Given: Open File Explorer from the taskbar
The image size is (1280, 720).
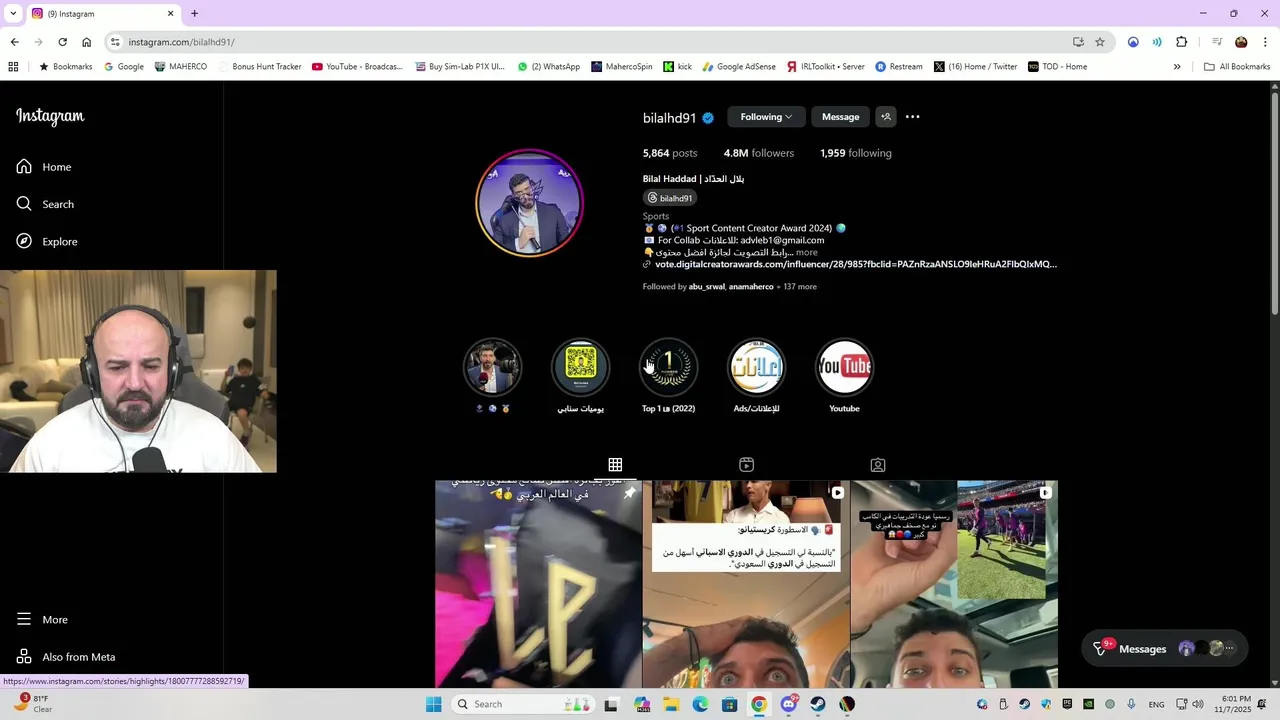Looking at the screenshot, I should 670,704.
